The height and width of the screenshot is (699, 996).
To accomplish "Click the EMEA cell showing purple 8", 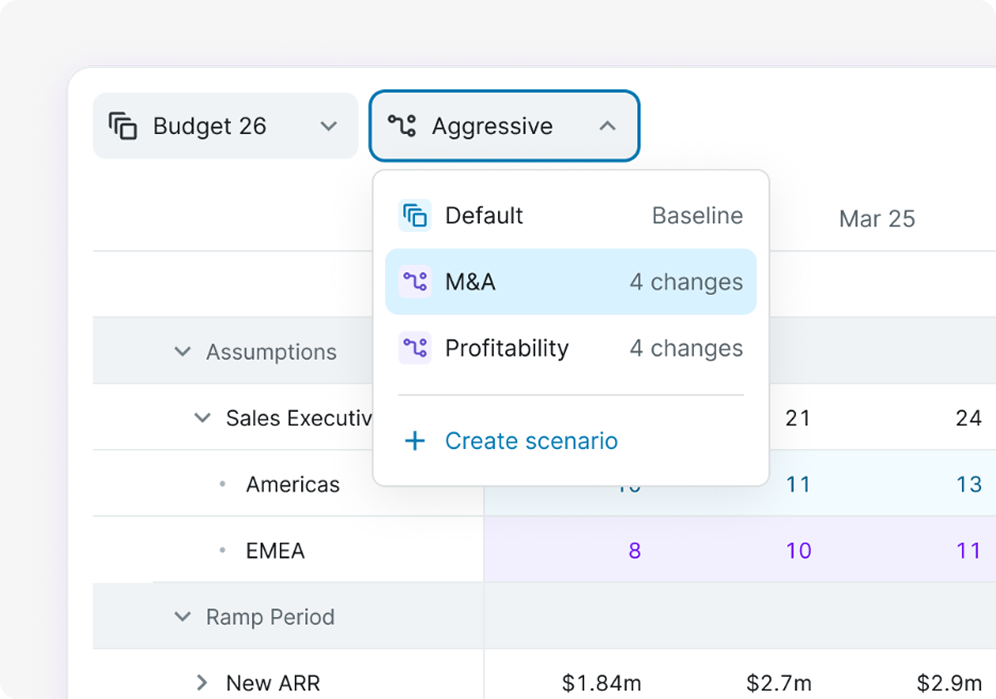I will click(634, 551).
